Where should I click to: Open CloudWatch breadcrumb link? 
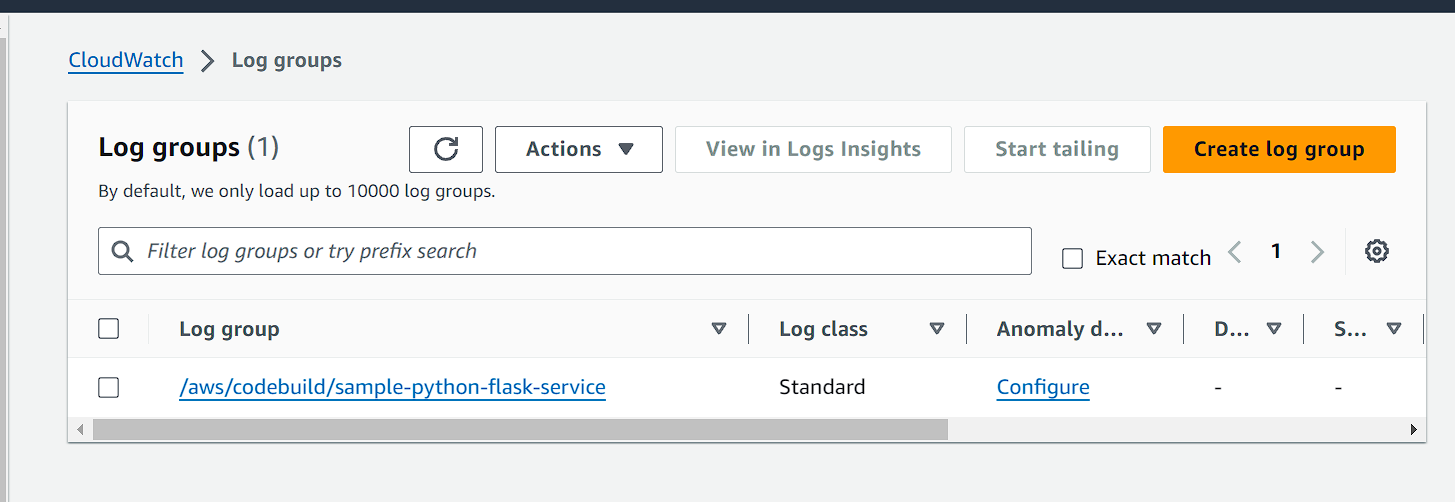point(126,60)
